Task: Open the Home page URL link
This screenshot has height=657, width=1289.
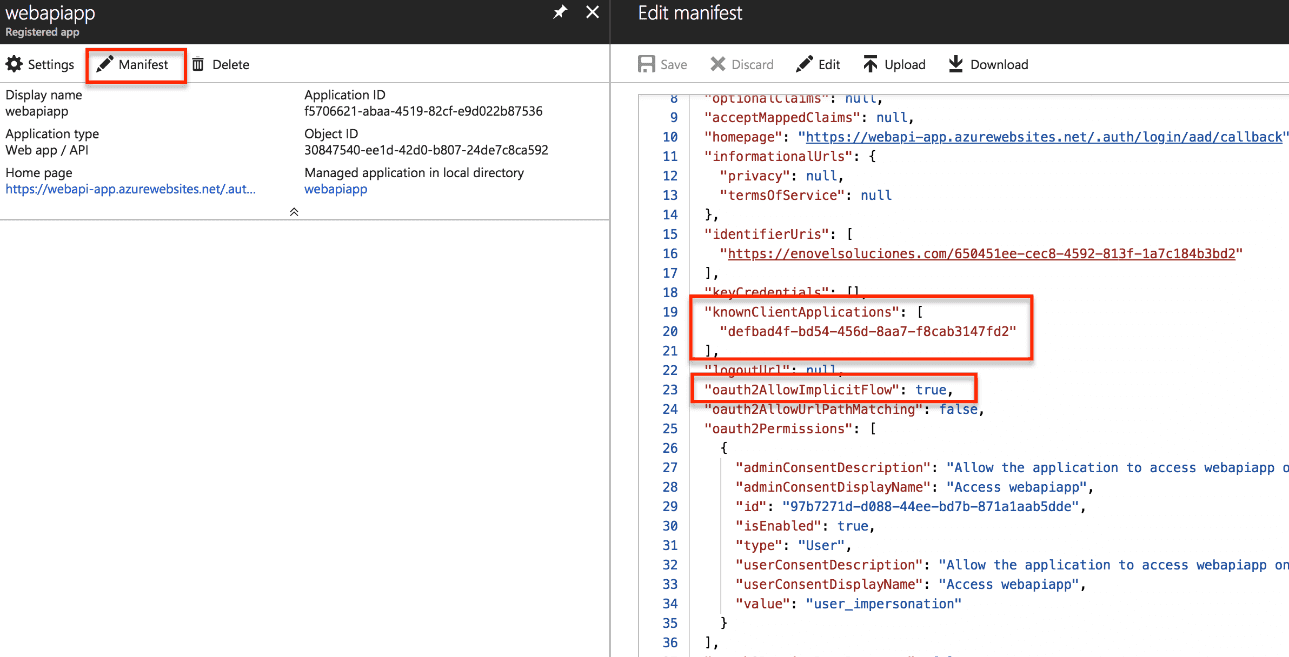Action: pos(130,189)
